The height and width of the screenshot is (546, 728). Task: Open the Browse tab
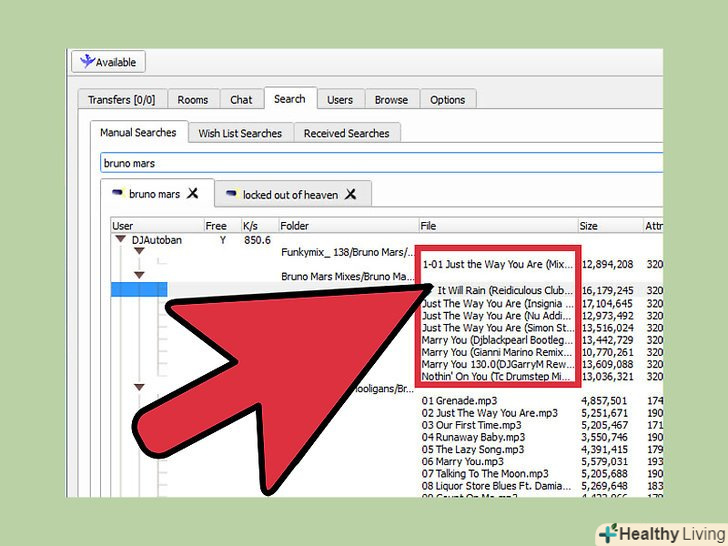[x=391, y=100]
